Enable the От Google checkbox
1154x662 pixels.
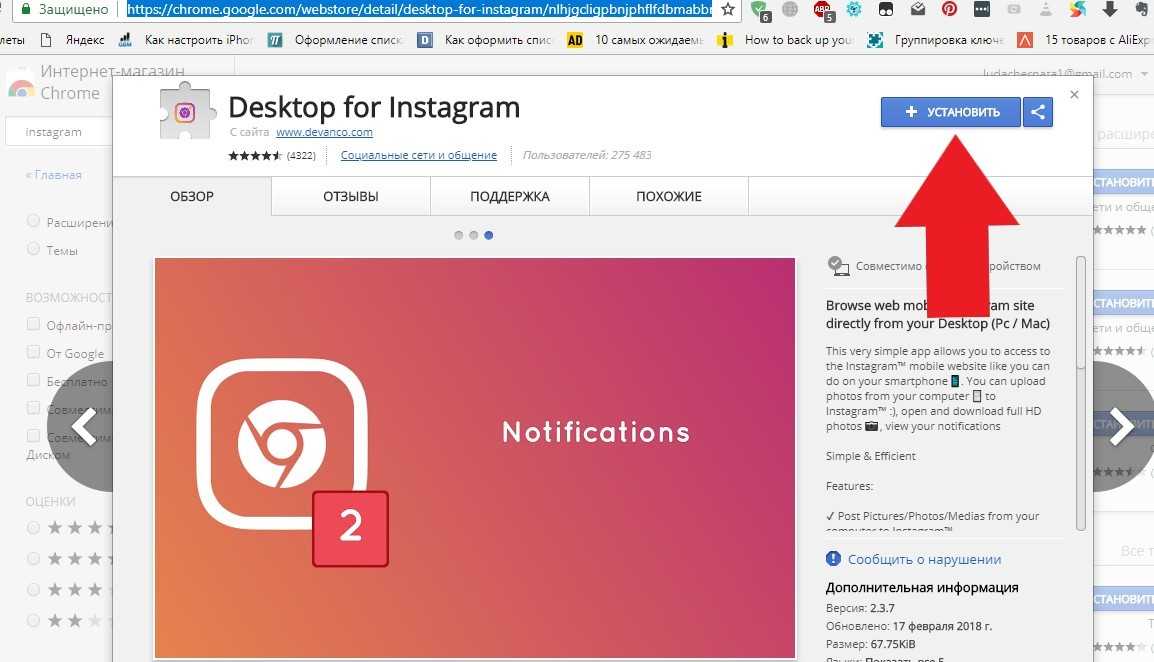point(33,352)
